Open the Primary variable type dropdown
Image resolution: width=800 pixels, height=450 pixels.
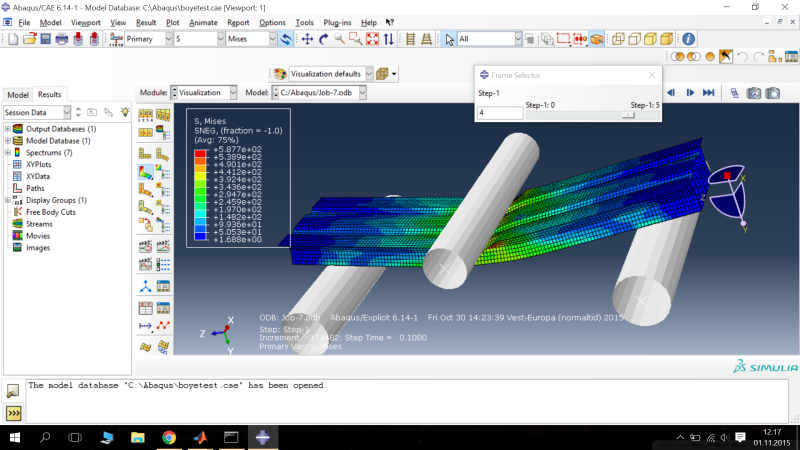(x=168, y=39)
